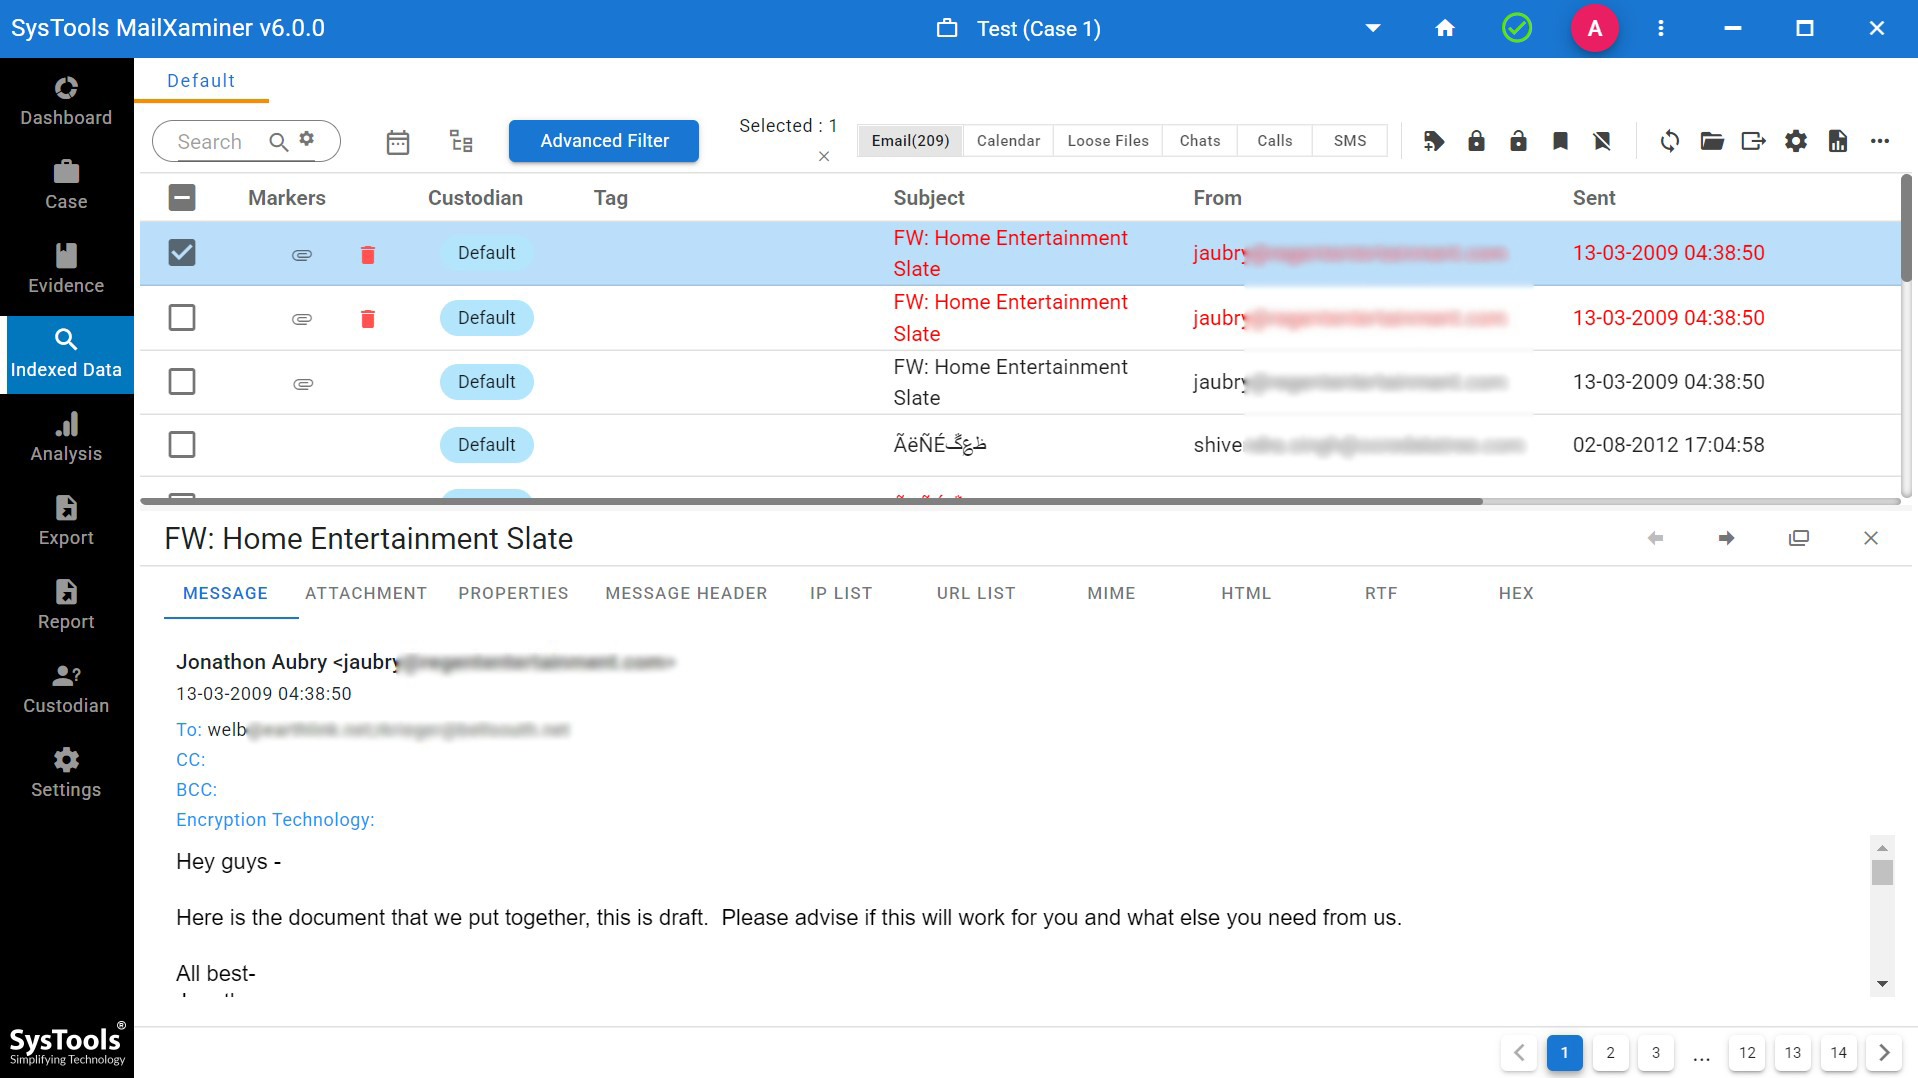Image resolution: width=1918 pixels, height=1078 pixels.
Task: Pop out the preview in new window
Action: point(1799,538)
